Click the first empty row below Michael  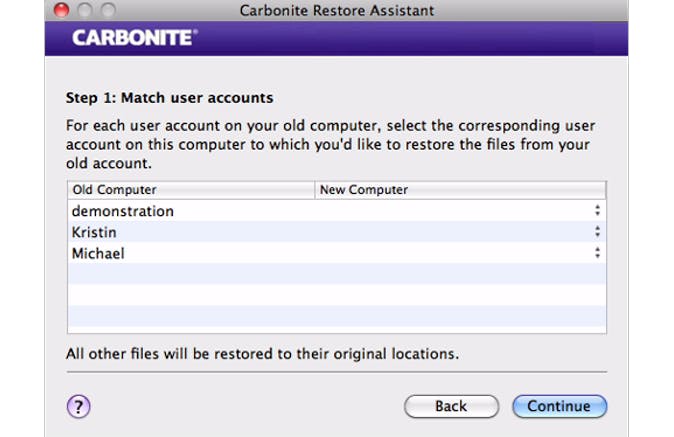[336, 274]
